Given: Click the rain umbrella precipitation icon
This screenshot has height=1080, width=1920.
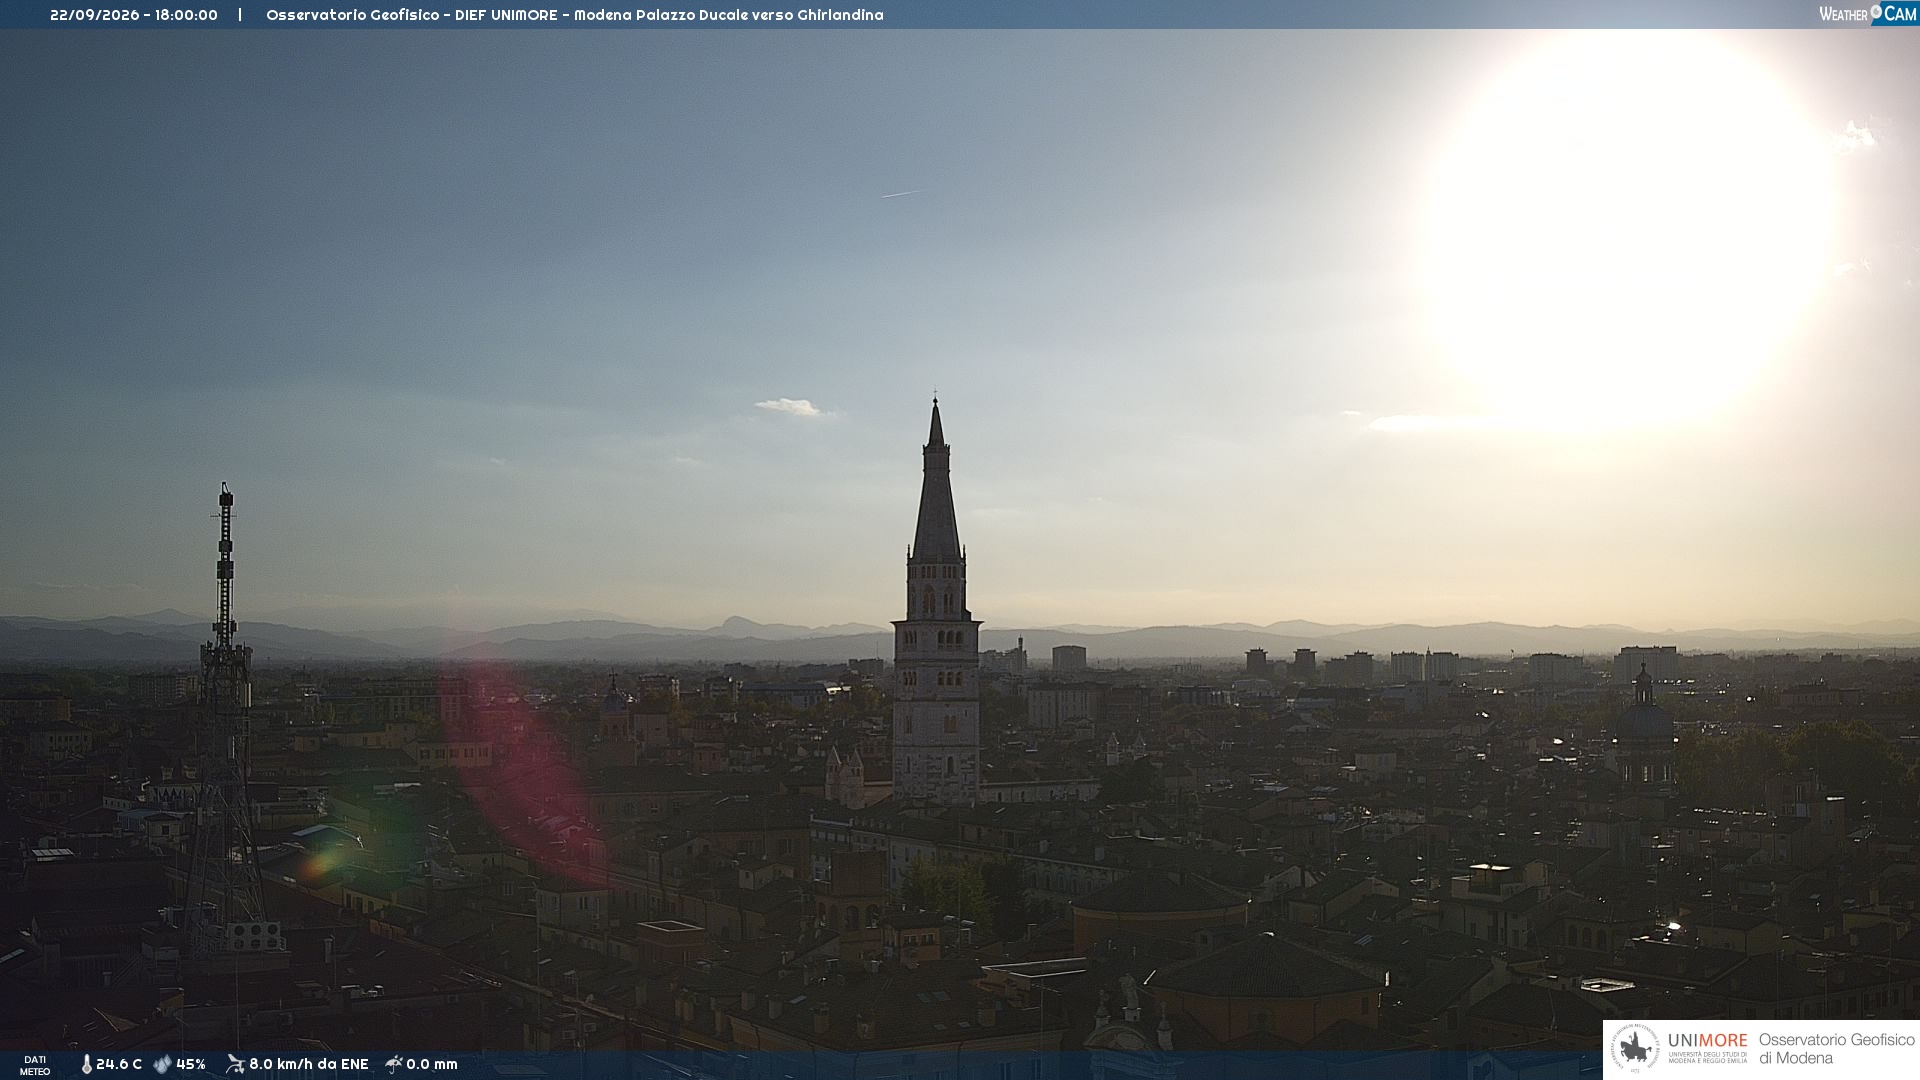Looking at the screenshot, I should point(394,1064).
